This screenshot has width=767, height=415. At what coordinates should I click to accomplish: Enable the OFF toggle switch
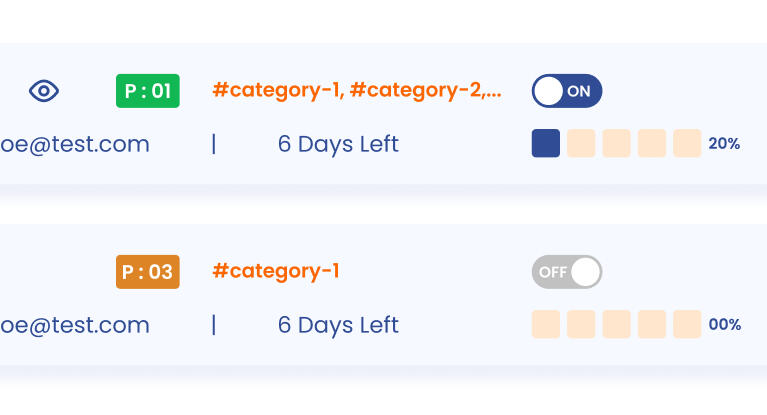567,271
